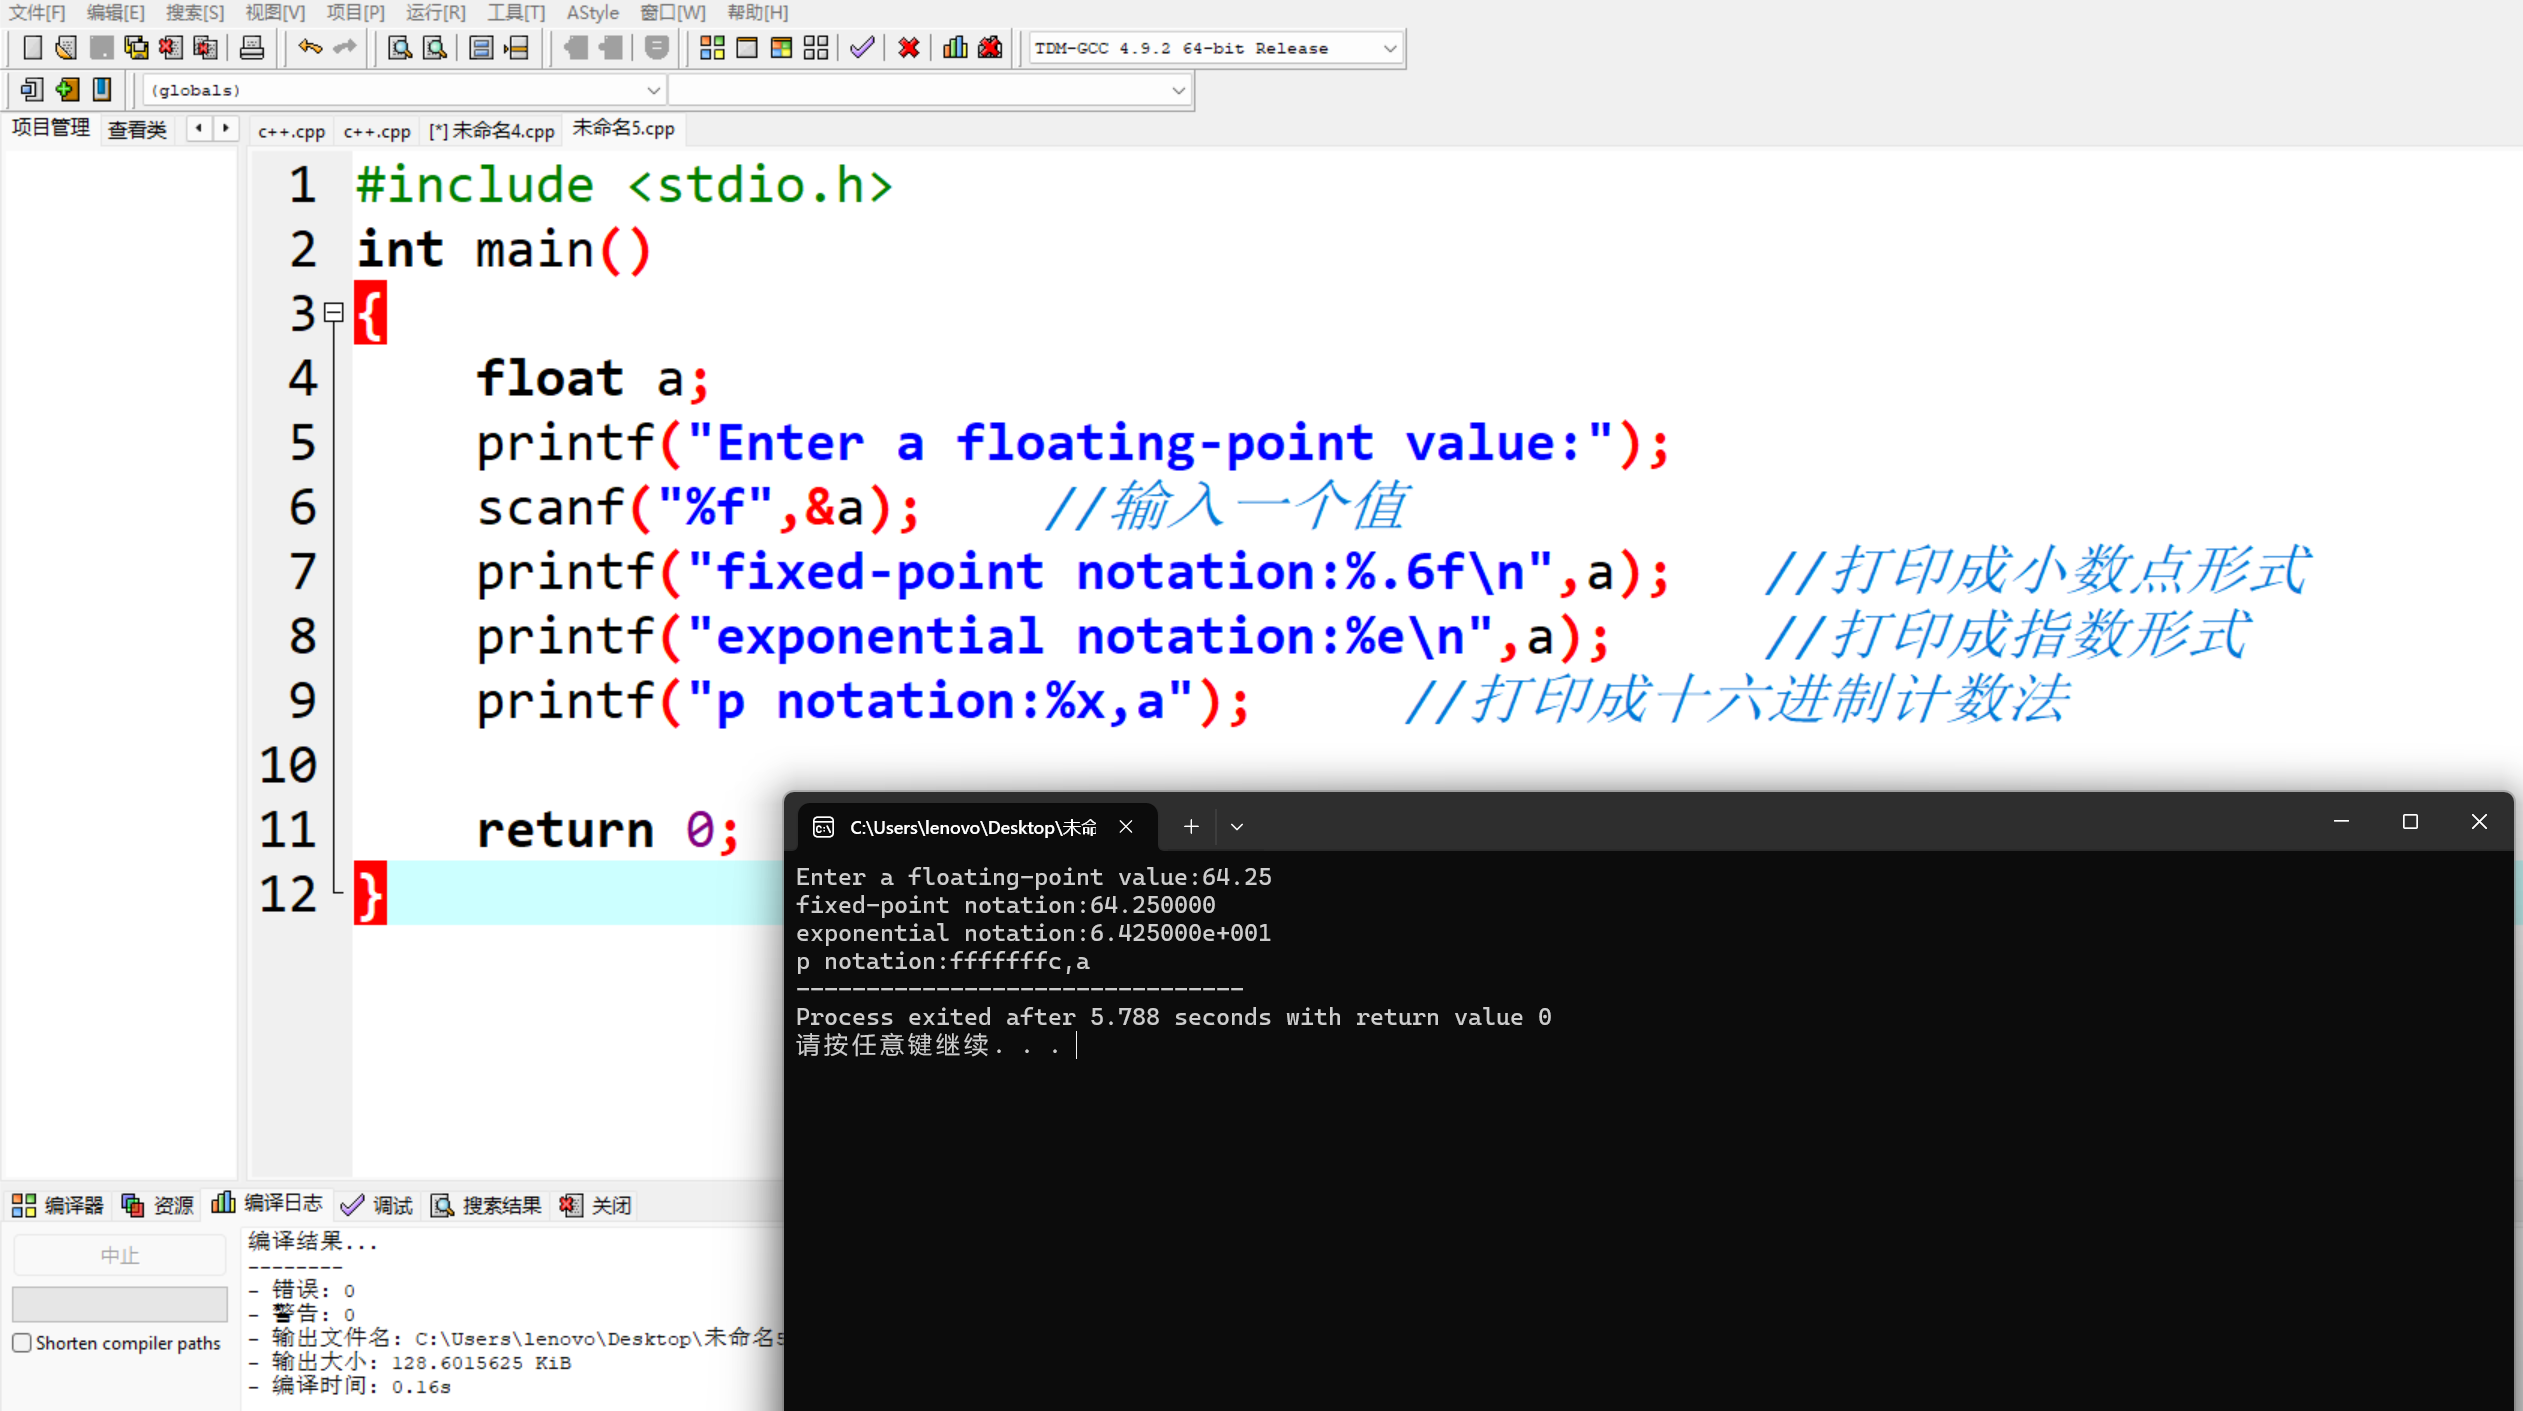Click the Profile analysis bar-chart icon
2523x1411 pixels.
(x=955, y=48)
